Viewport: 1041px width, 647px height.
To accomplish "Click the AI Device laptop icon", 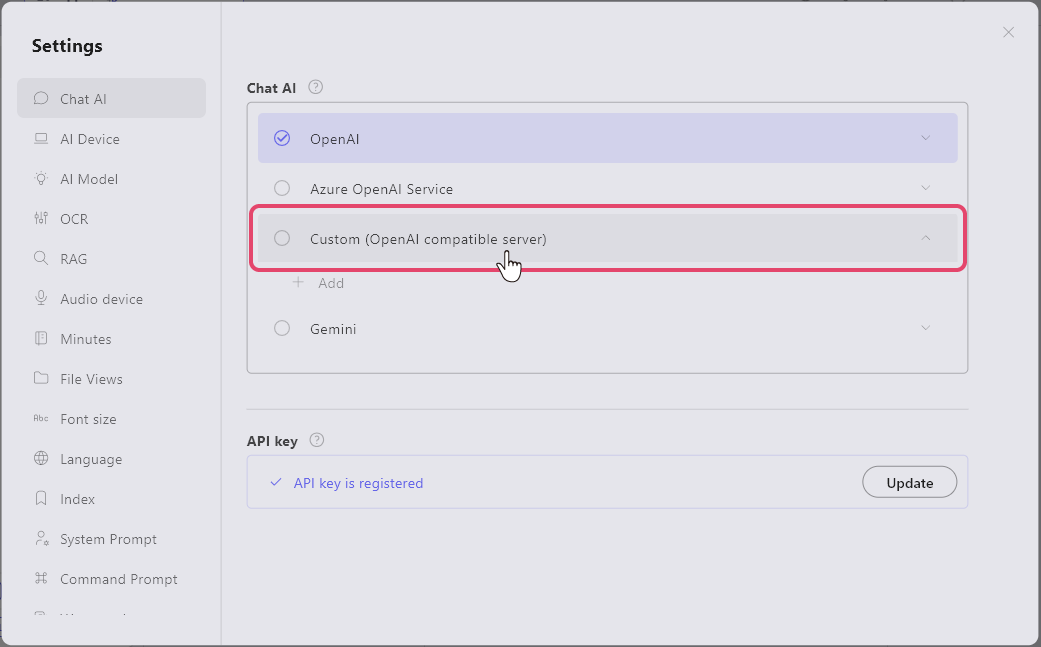I will coord(41,139).
